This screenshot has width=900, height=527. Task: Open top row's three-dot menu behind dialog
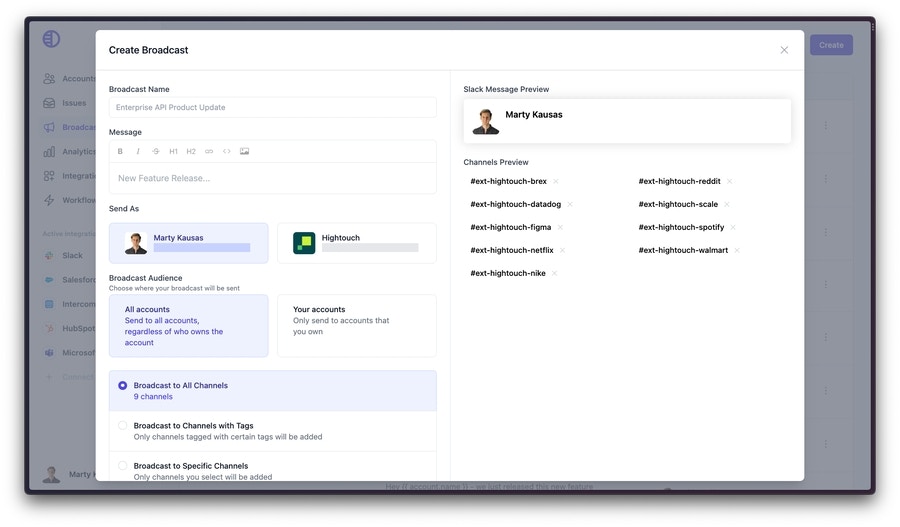tap(826, 125)
